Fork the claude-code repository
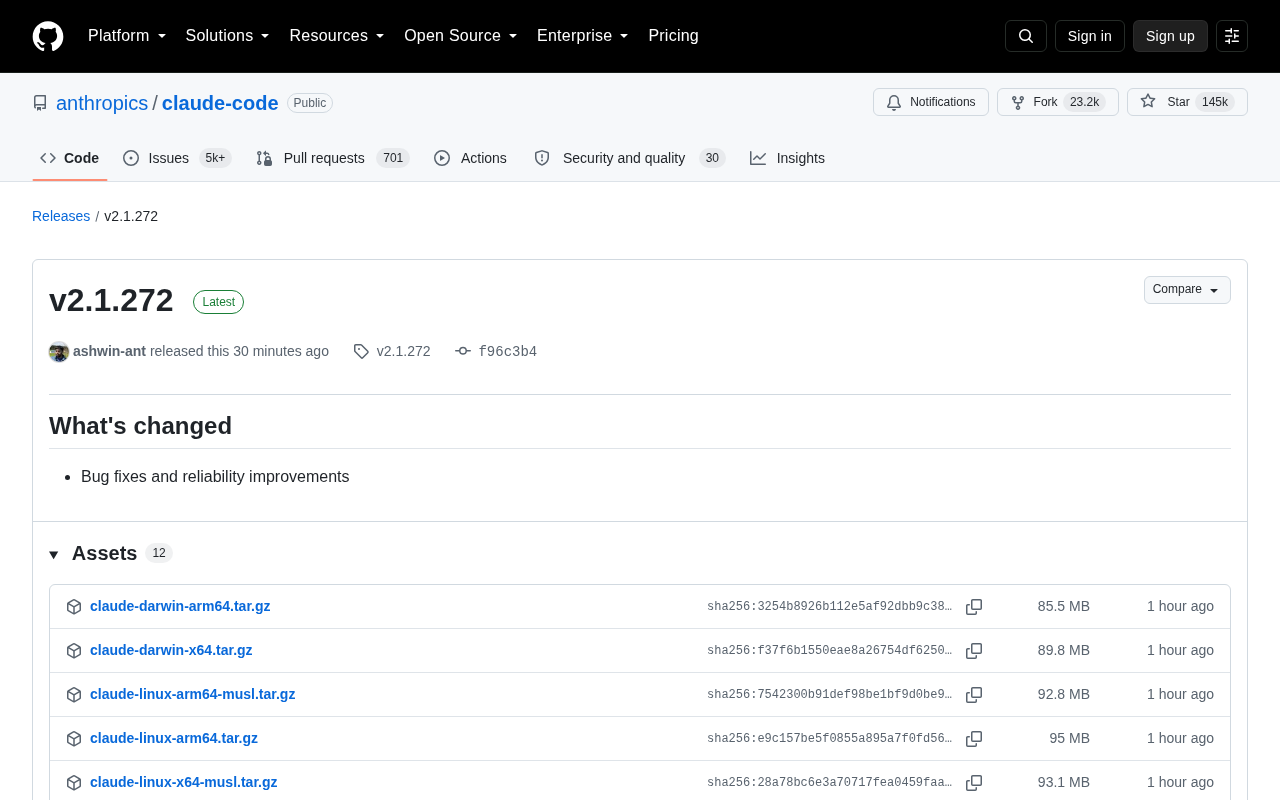This screenshot has height=800, width=1280. pos(1058,102)
